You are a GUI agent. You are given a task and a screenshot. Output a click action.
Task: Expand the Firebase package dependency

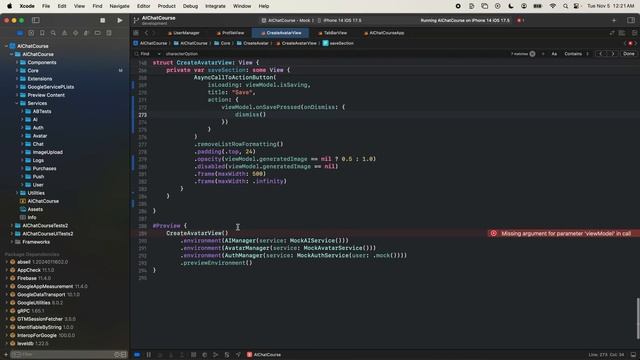pos(7,278)
